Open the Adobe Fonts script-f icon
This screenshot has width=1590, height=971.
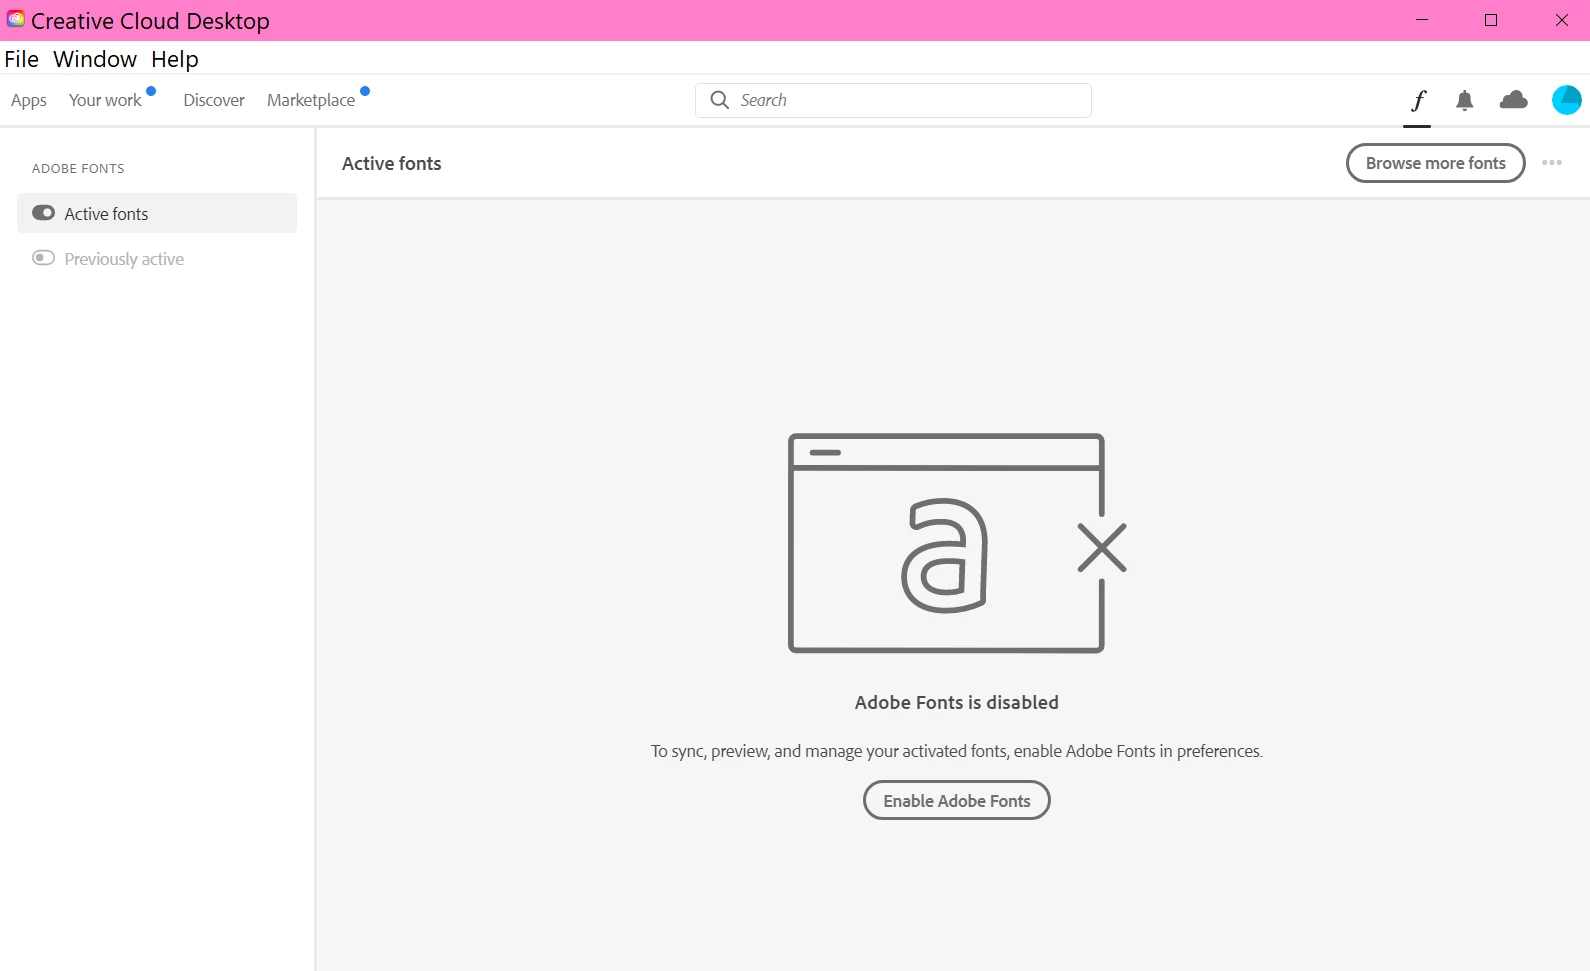[x=1417, y=100]
